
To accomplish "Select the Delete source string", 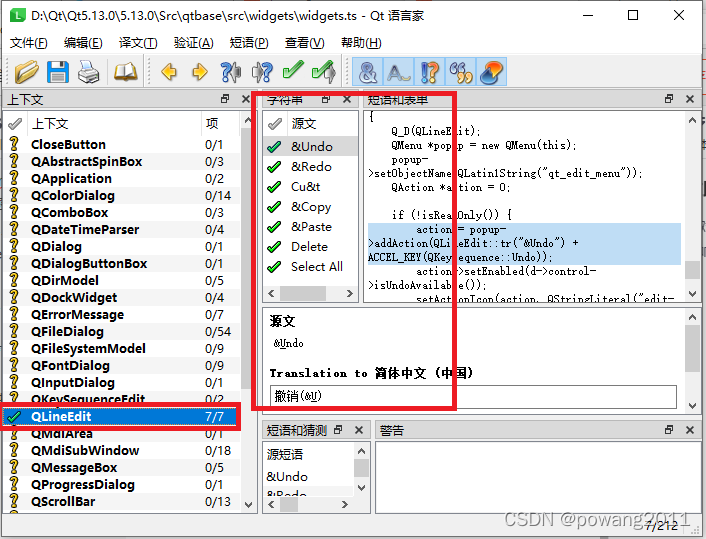I will coord(309,247).
